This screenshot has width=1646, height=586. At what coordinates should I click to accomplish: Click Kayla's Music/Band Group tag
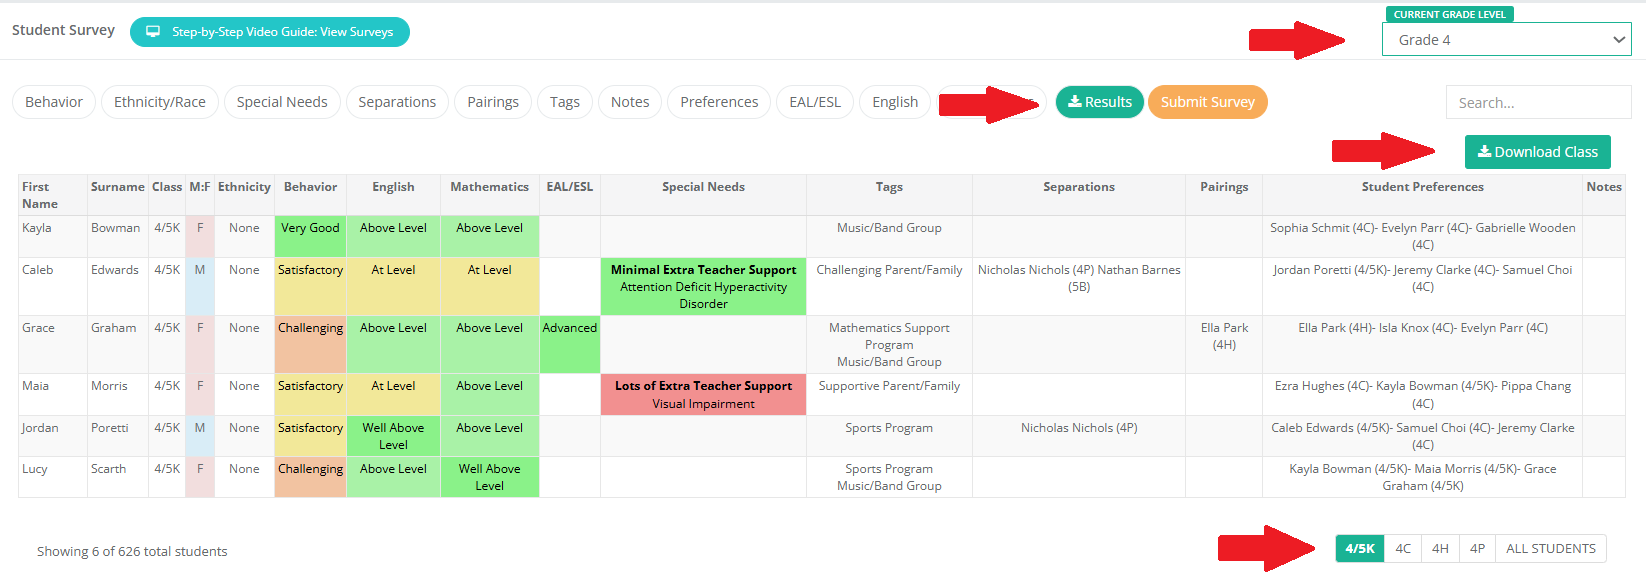[889, 228]
